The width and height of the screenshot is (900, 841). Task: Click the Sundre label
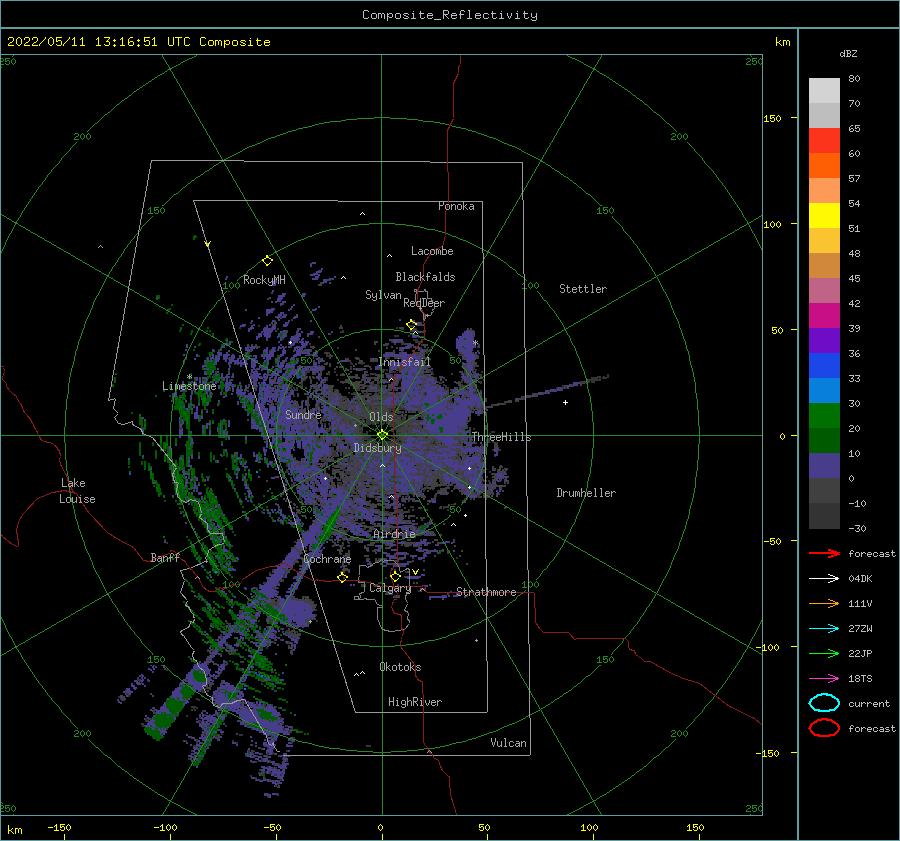(x=303, y=414)
